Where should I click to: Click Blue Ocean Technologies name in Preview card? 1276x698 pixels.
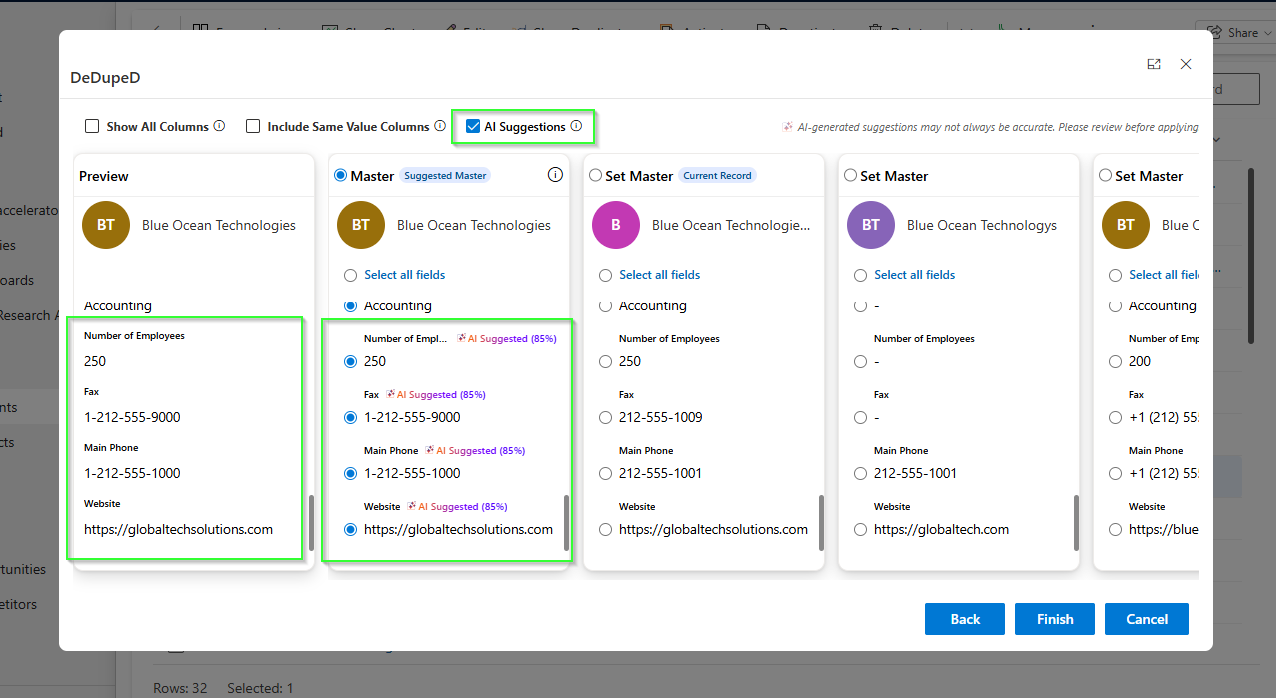(219, 225)
